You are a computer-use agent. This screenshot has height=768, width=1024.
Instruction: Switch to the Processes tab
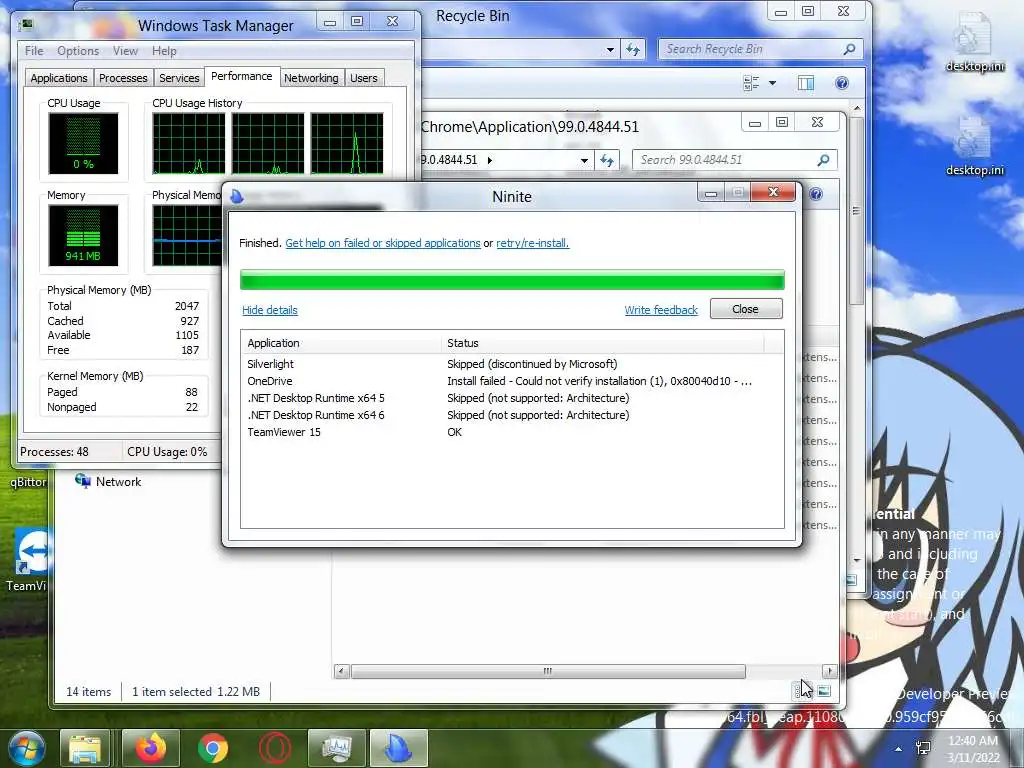tap(123, 78)
